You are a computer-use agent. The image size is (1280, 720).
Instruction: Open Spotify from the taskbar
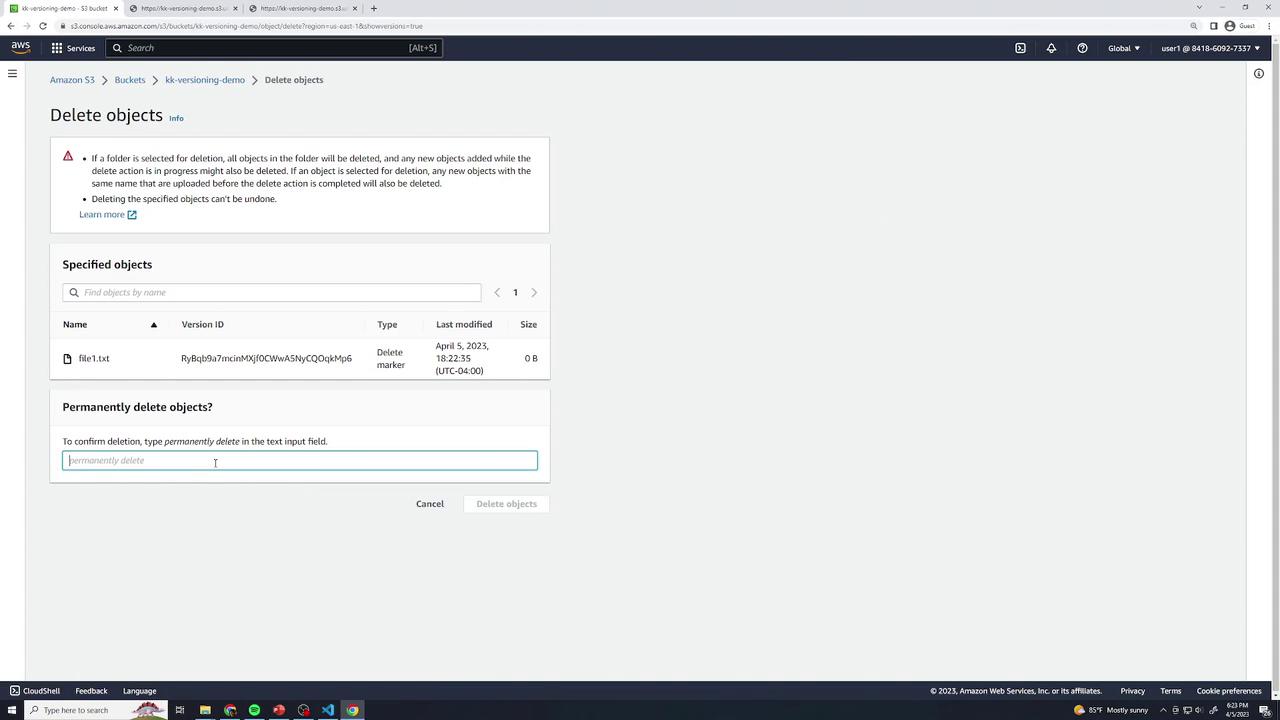254,710
